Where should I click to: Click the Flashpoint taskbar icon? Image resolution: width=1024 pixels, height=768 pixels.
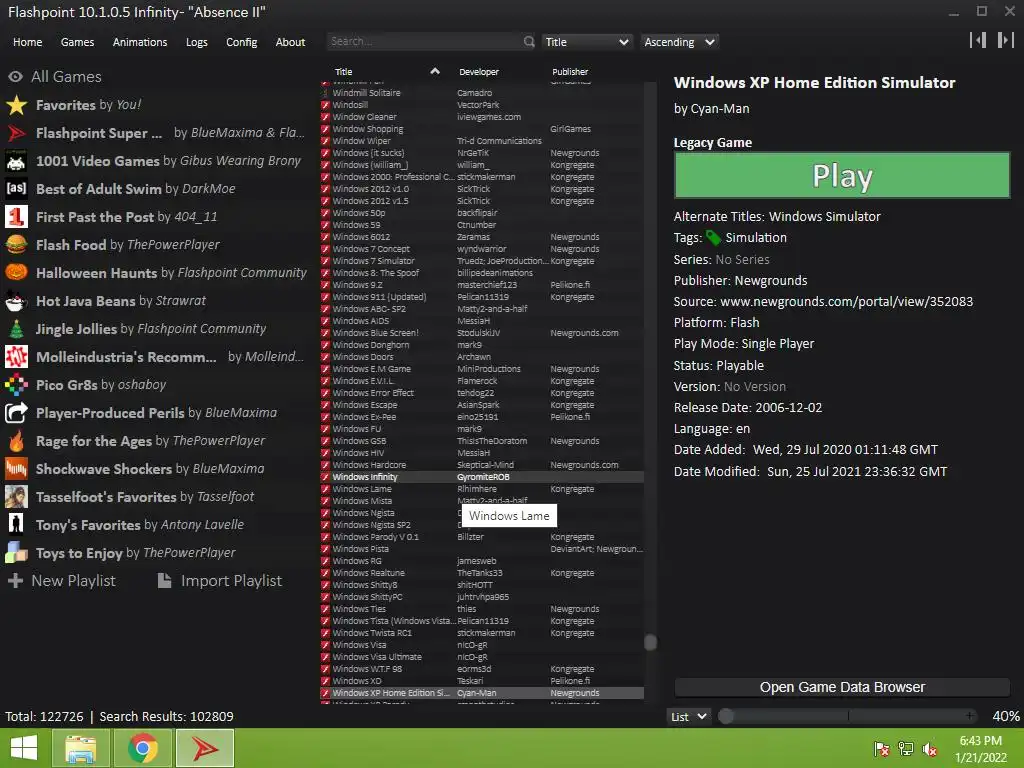click(204, 748)
